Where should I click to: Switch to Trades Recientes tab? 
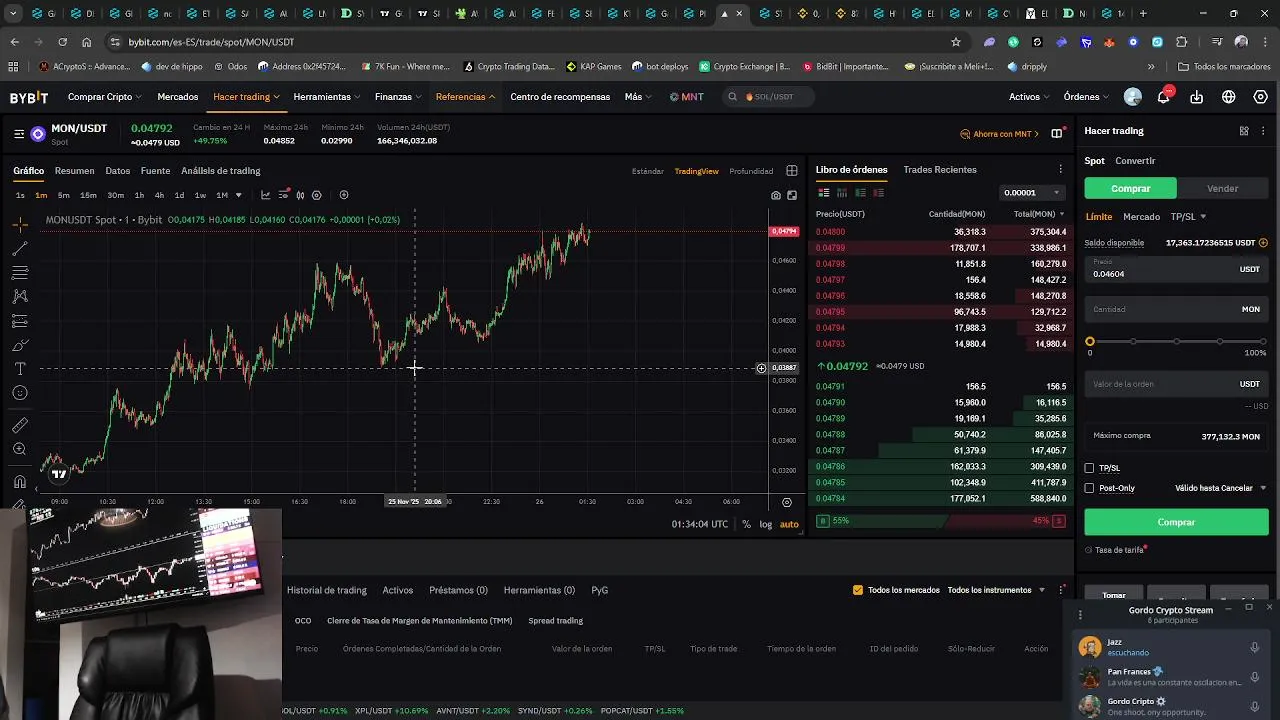tap(940, 170)
